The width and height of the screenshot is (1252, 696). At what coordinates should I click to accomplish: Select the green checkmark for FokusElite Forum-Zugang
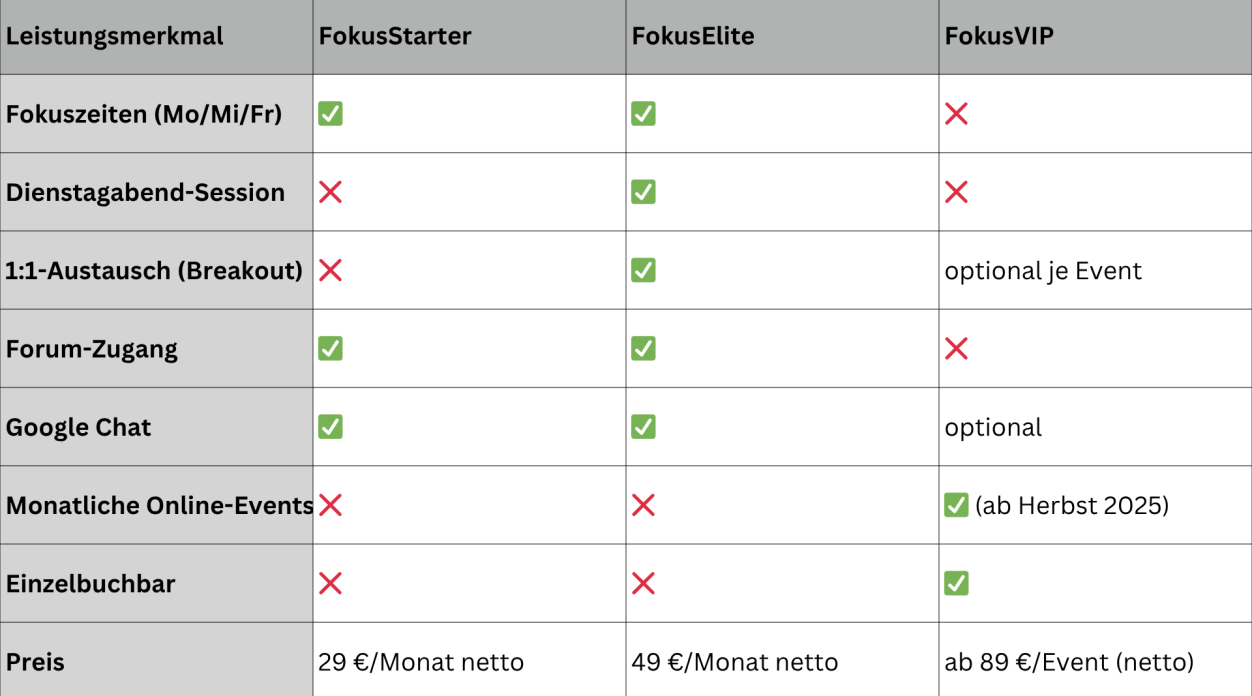[643, 348]
